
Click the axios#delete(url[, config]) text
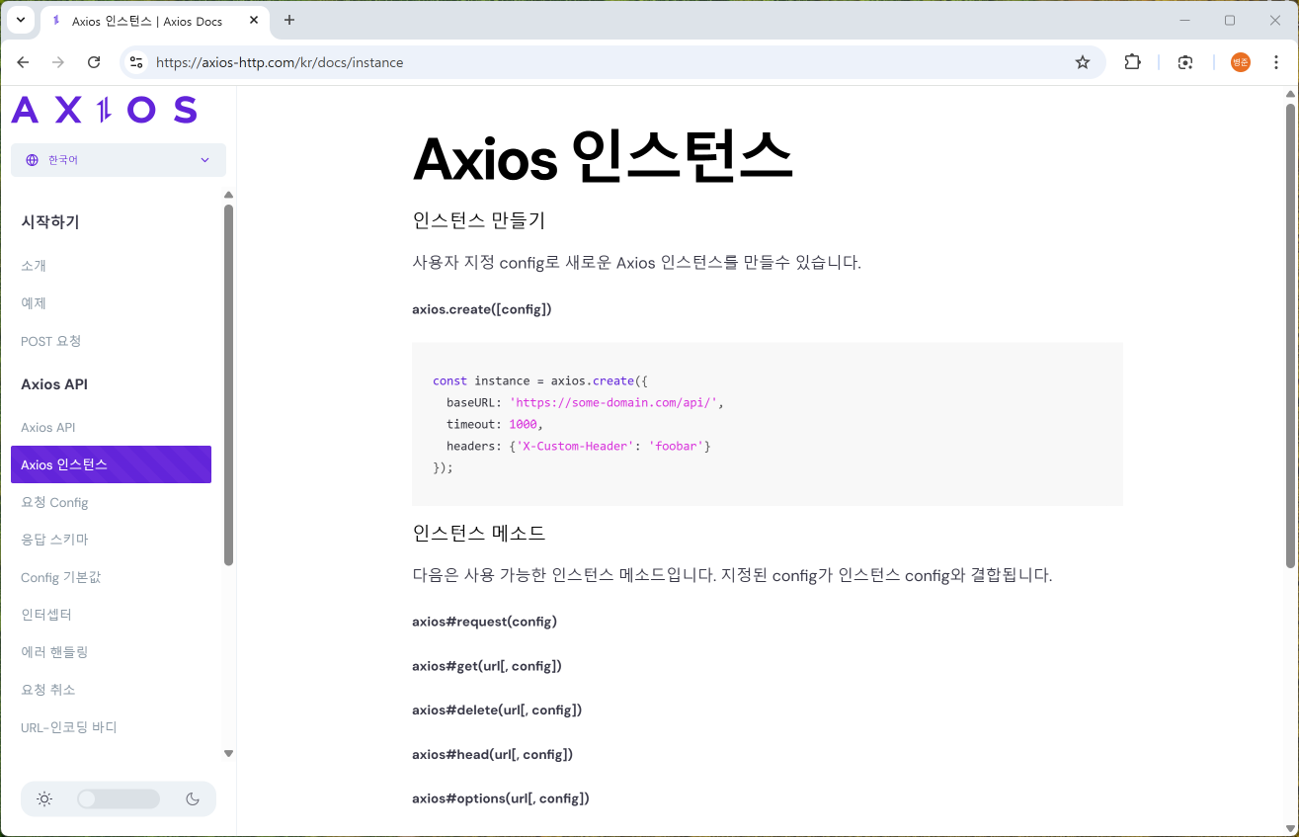497,710
